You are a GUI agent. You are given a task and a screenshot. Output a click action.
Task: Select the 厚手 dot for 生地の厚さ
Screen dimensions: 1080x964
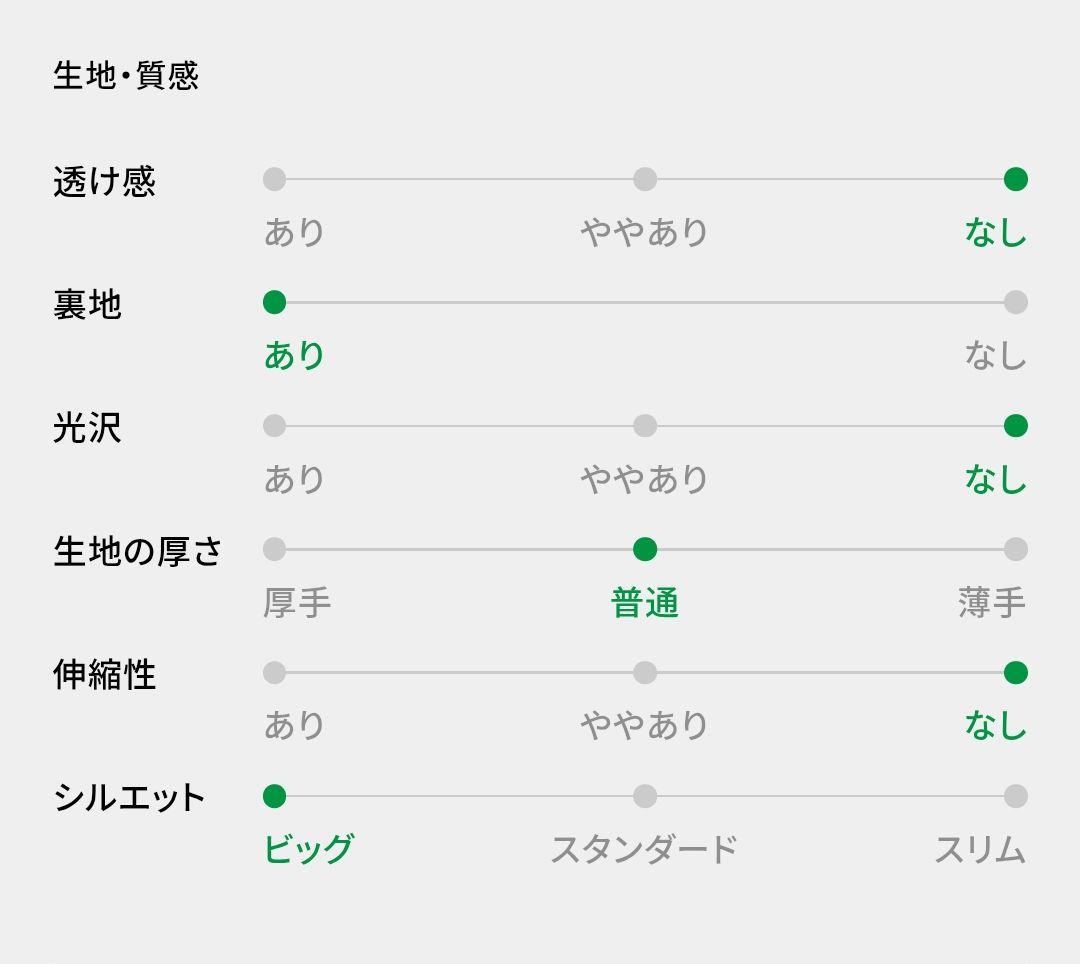274,549
